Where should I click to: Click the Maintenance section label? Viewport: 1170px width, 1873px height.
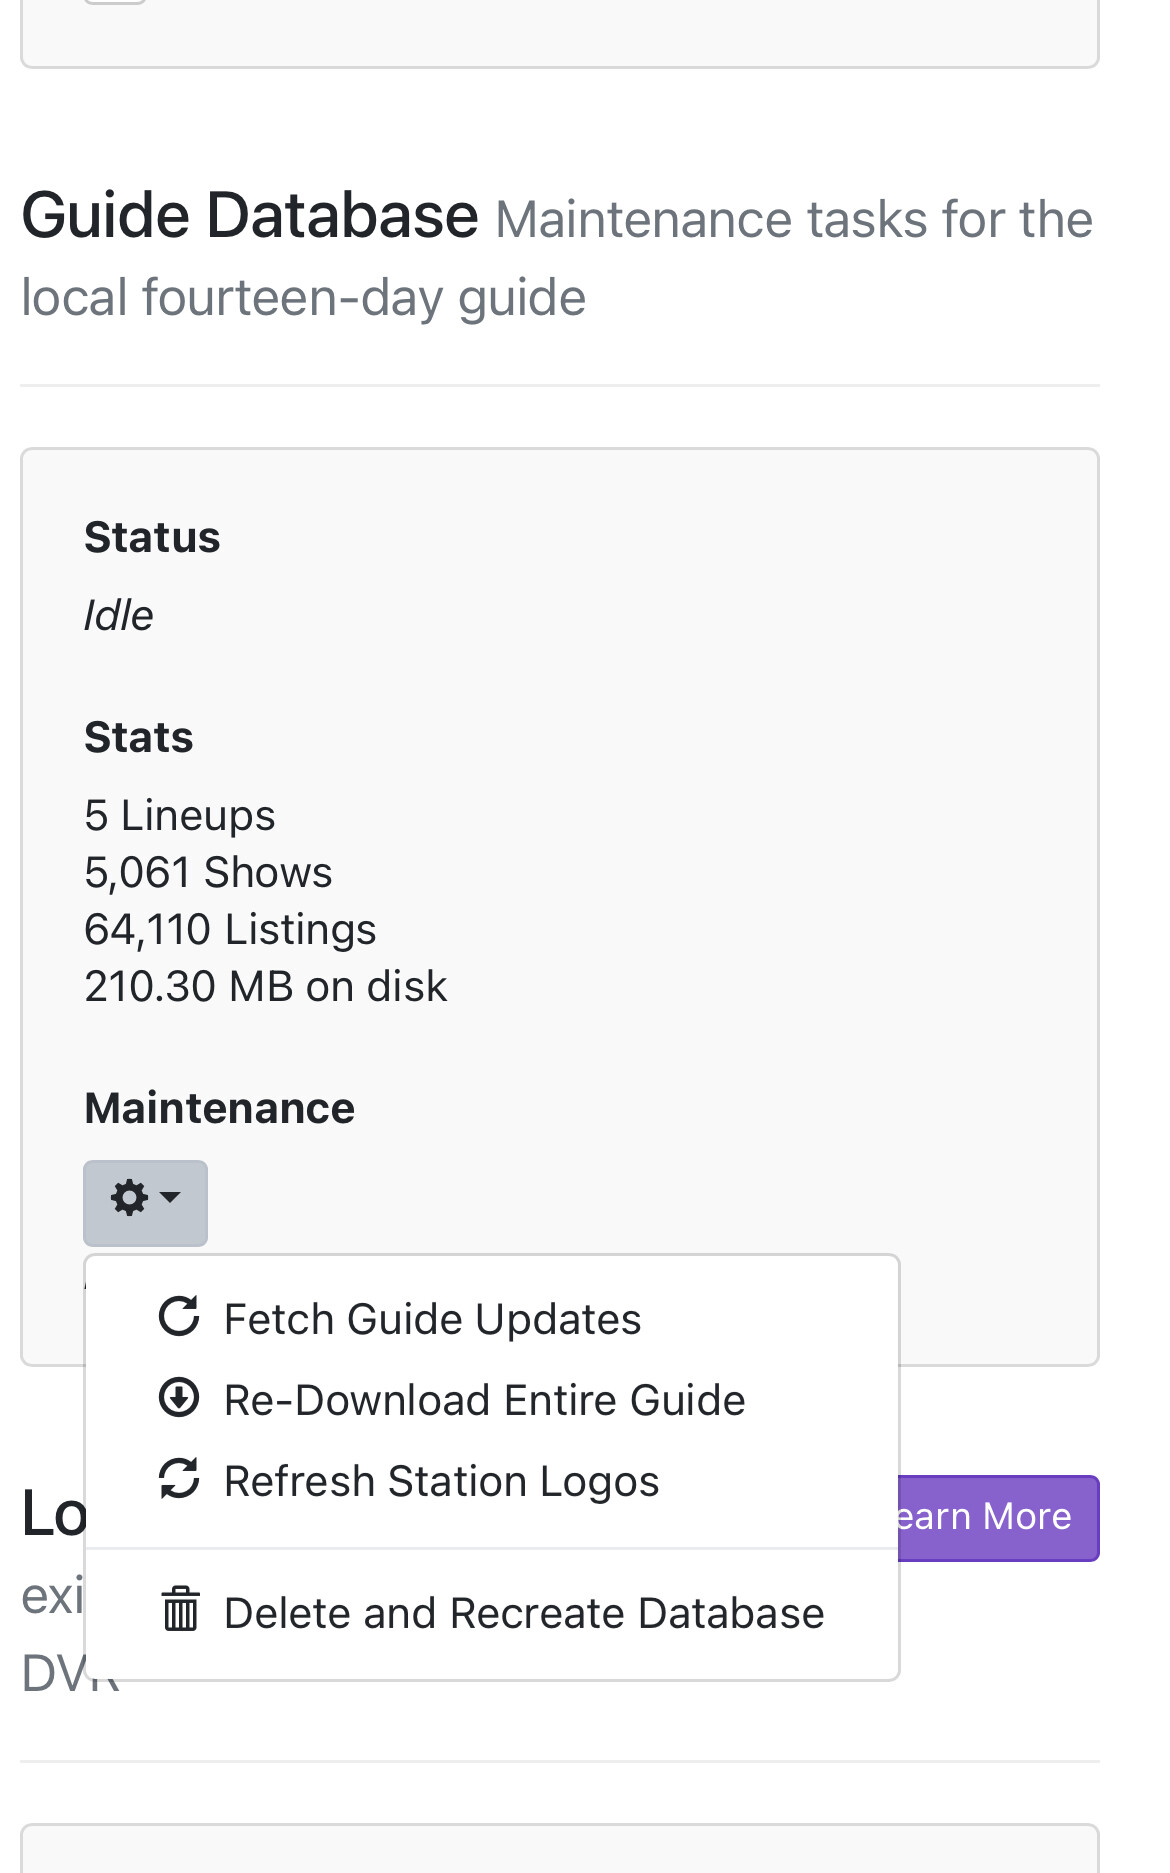click(220, 1108)
